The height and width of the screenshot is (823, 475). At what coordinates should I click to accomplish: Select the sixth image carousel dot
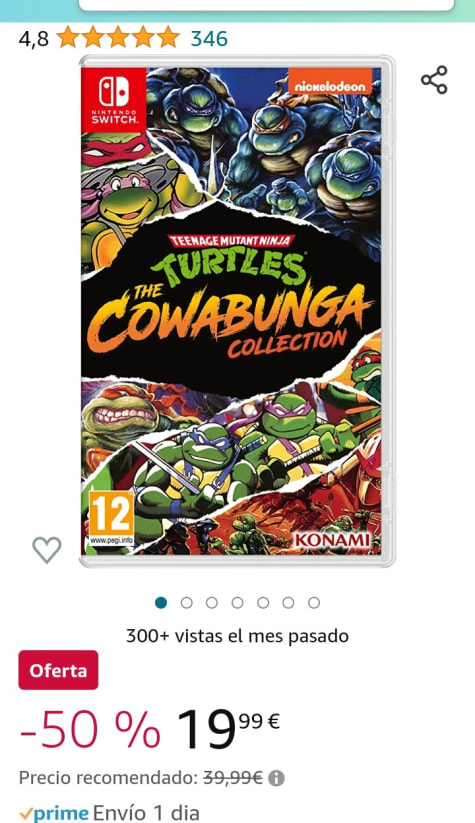tap(288, 603)
